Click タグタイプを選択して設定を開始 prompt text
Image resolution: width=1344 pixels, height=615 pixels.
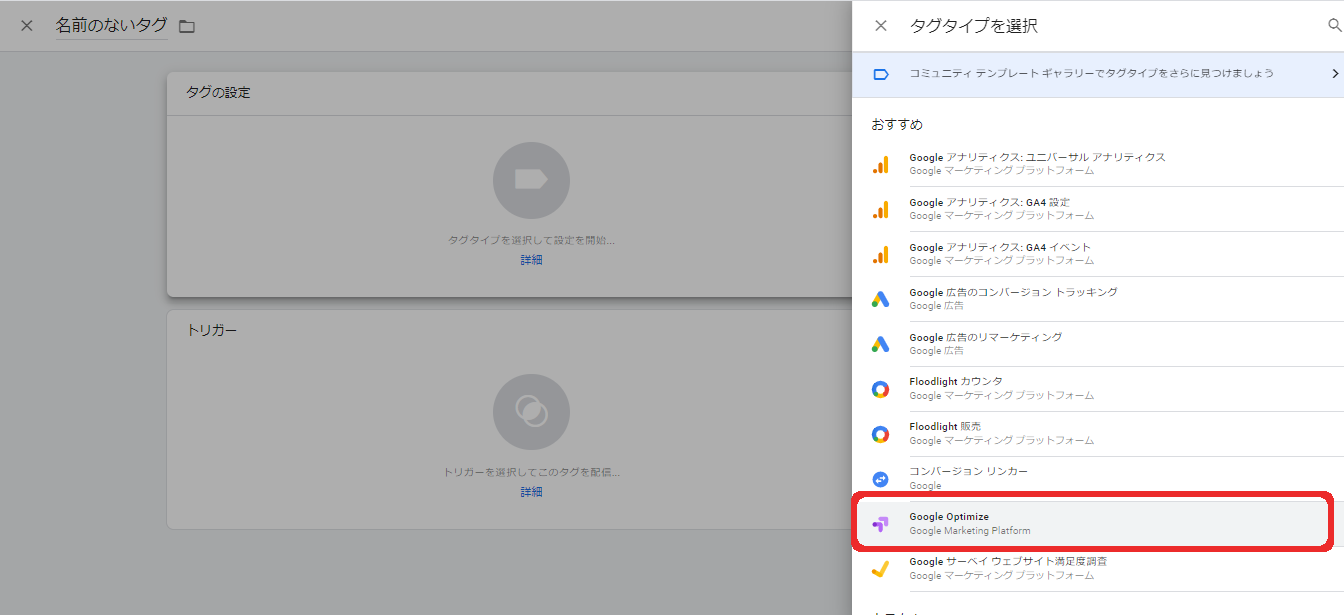click(x=531, y=241)
